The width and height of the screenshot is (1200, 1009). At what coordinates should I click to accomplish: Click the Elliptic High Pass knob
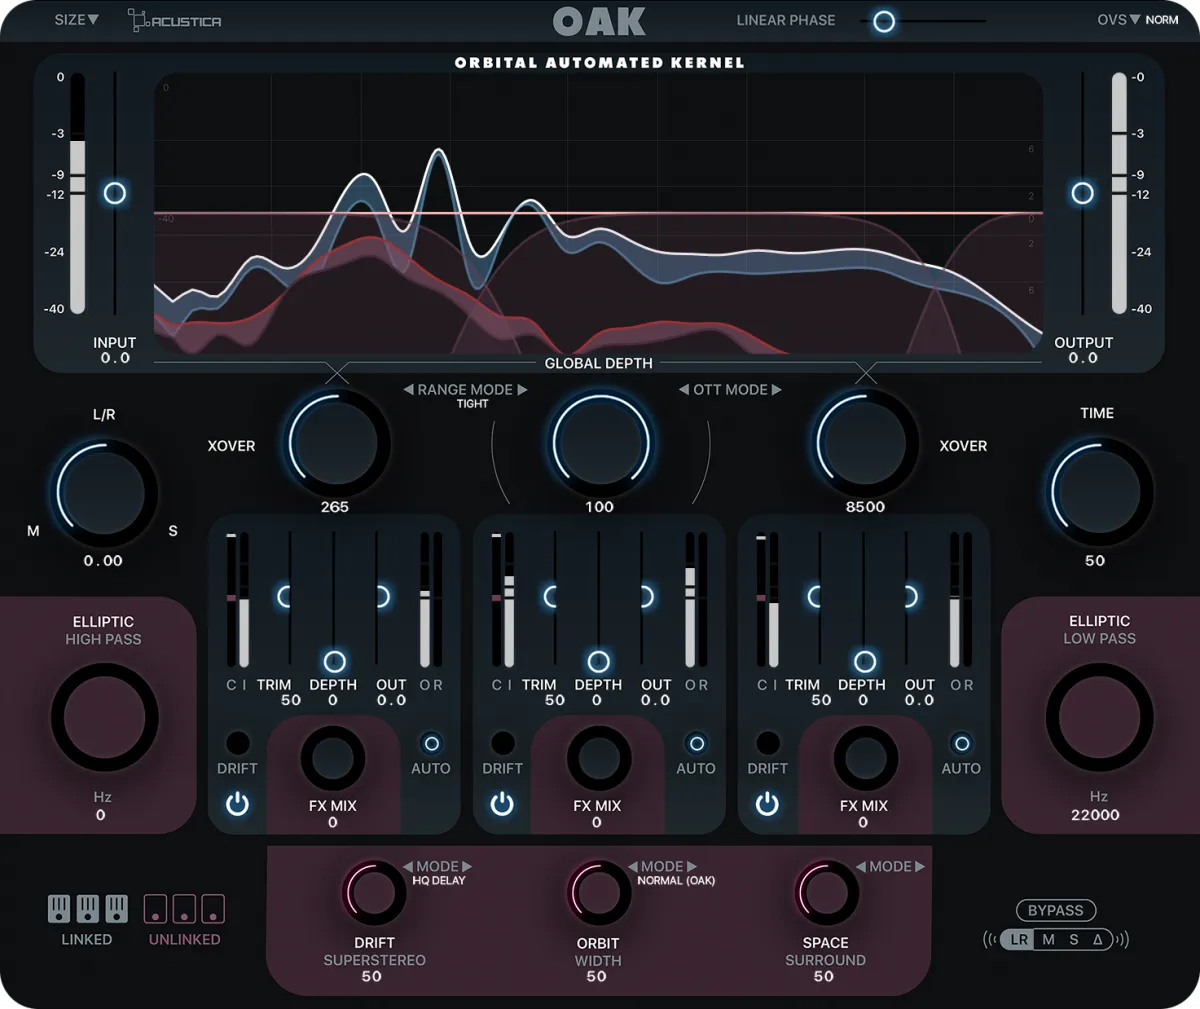104,717
